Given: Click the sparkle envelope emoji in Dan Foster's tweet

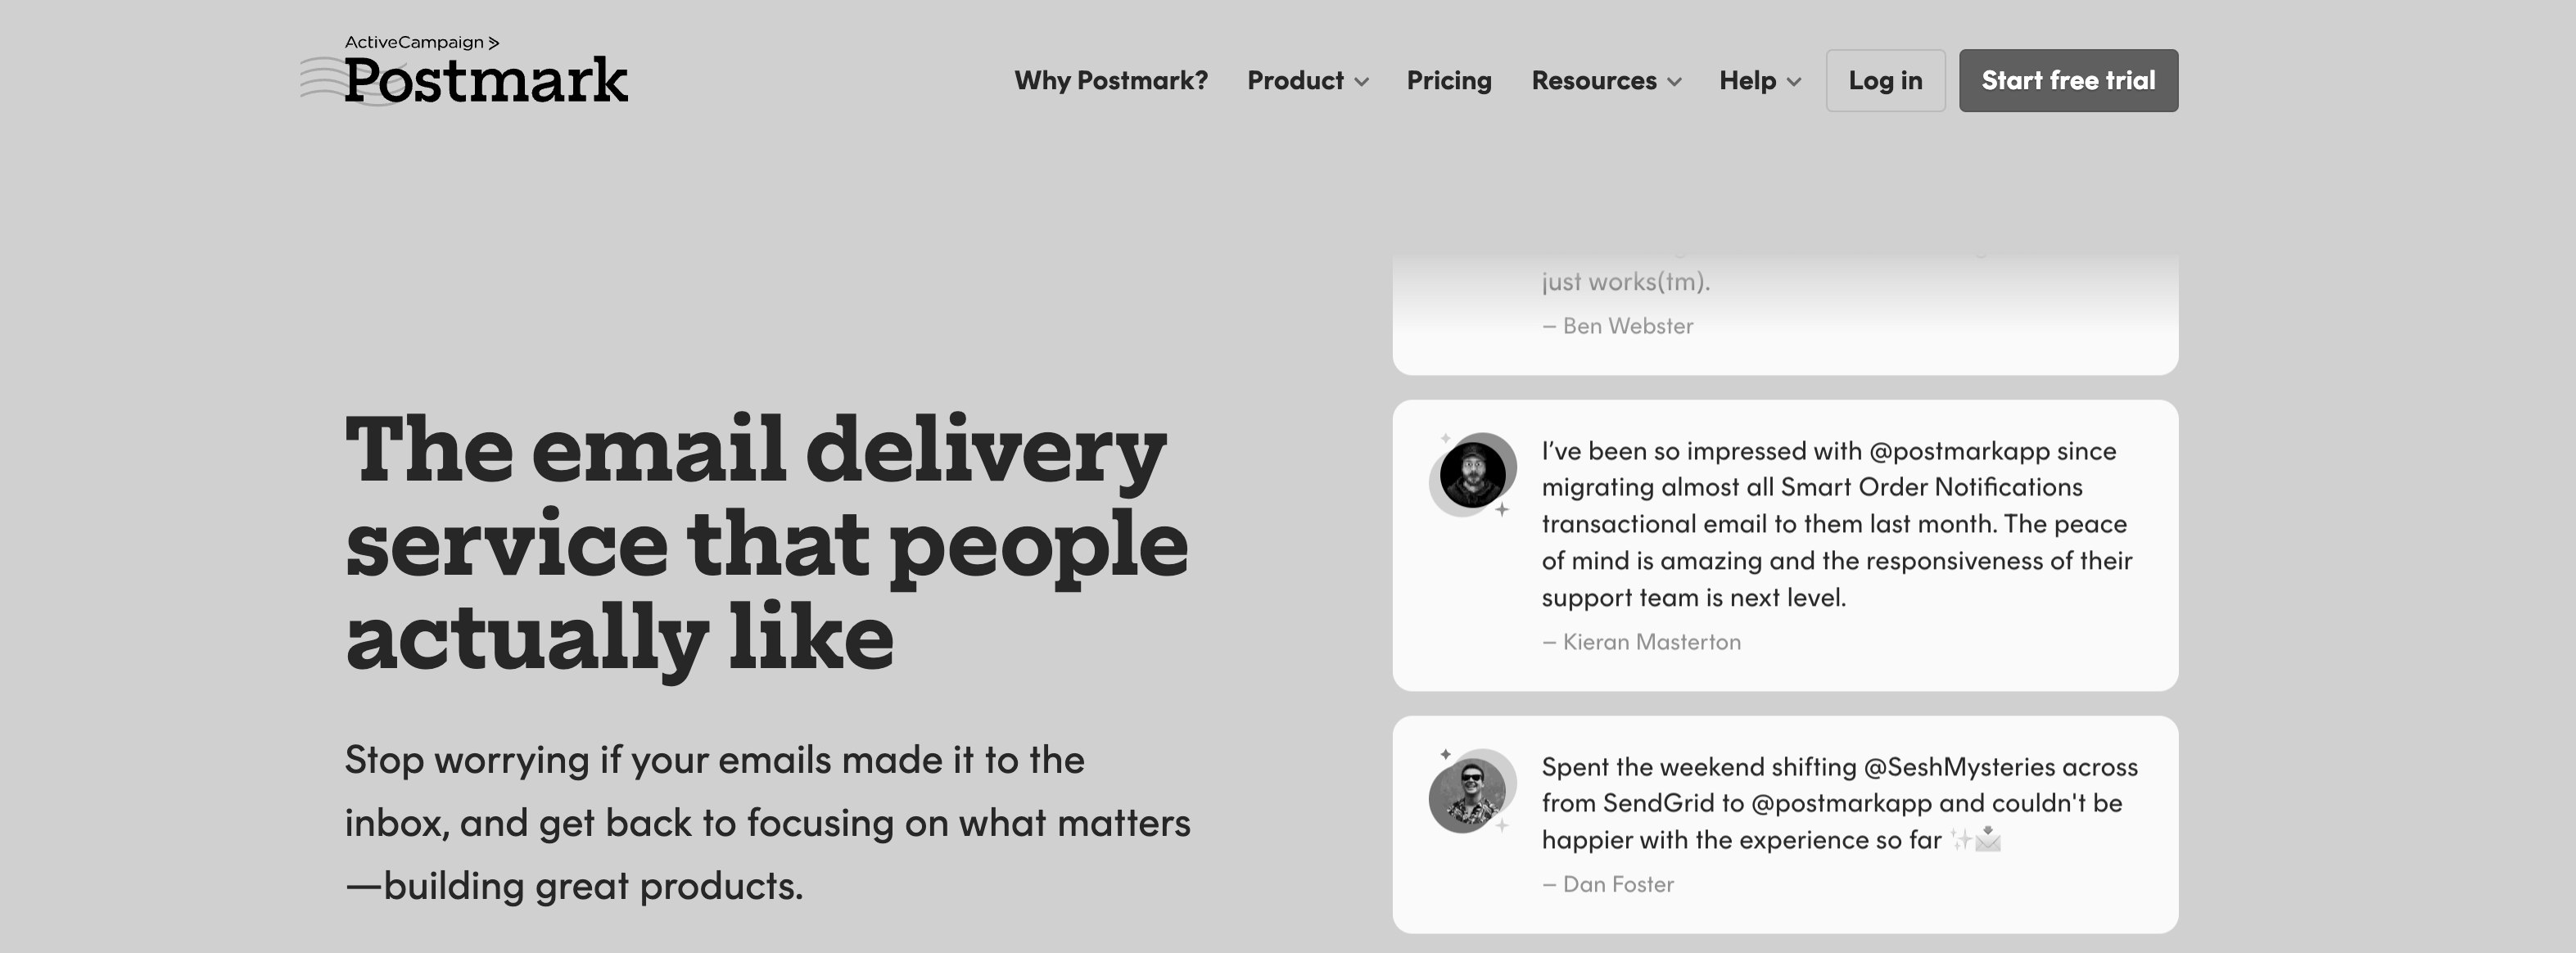Looking at the screenshot, I should (1976, 839).
